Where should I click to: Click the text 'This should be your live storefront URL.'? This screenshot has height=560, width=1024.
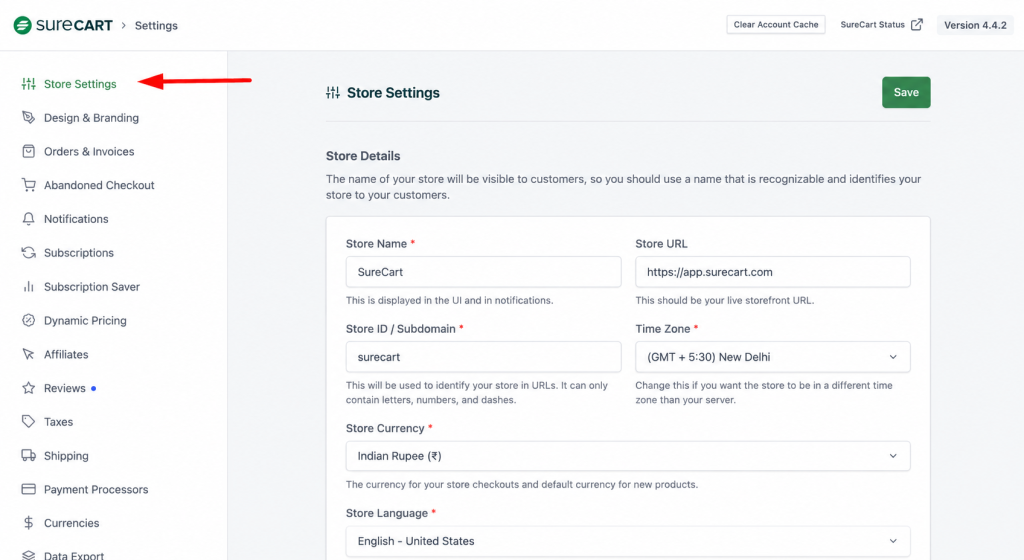(725, 300)
